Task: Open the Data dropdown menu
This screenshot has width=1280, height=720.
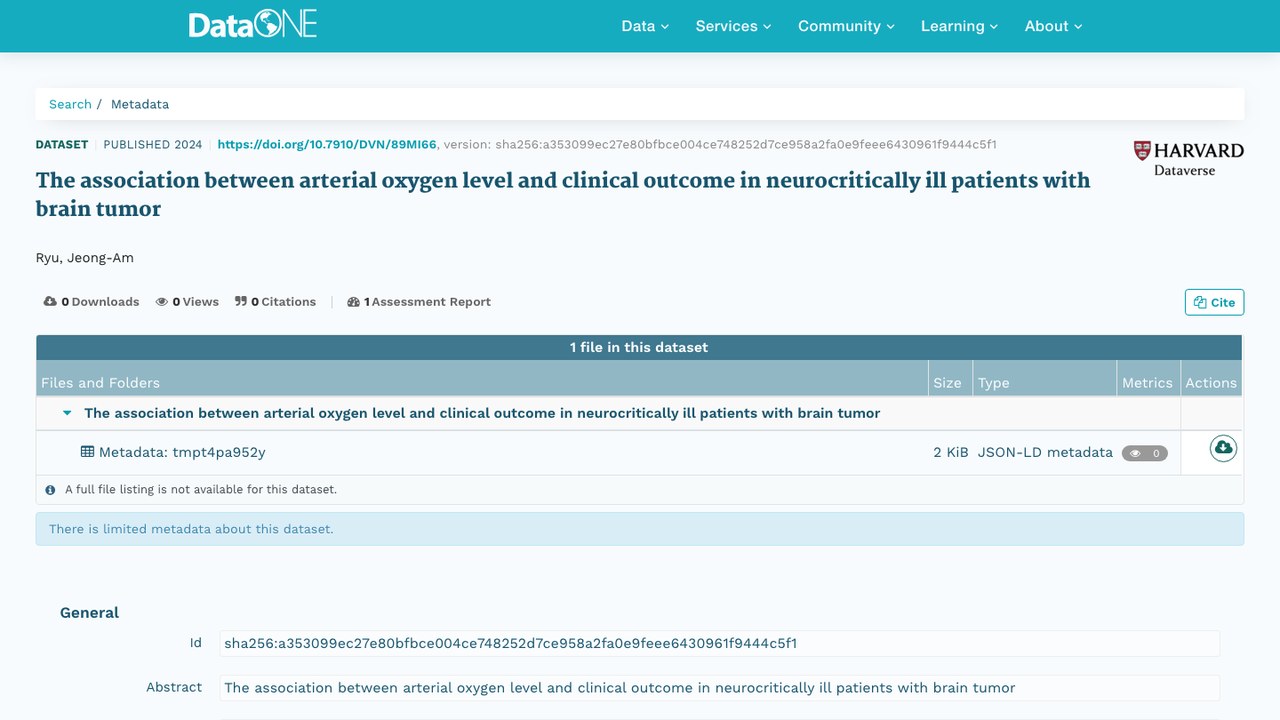Action: pos(645,26)
